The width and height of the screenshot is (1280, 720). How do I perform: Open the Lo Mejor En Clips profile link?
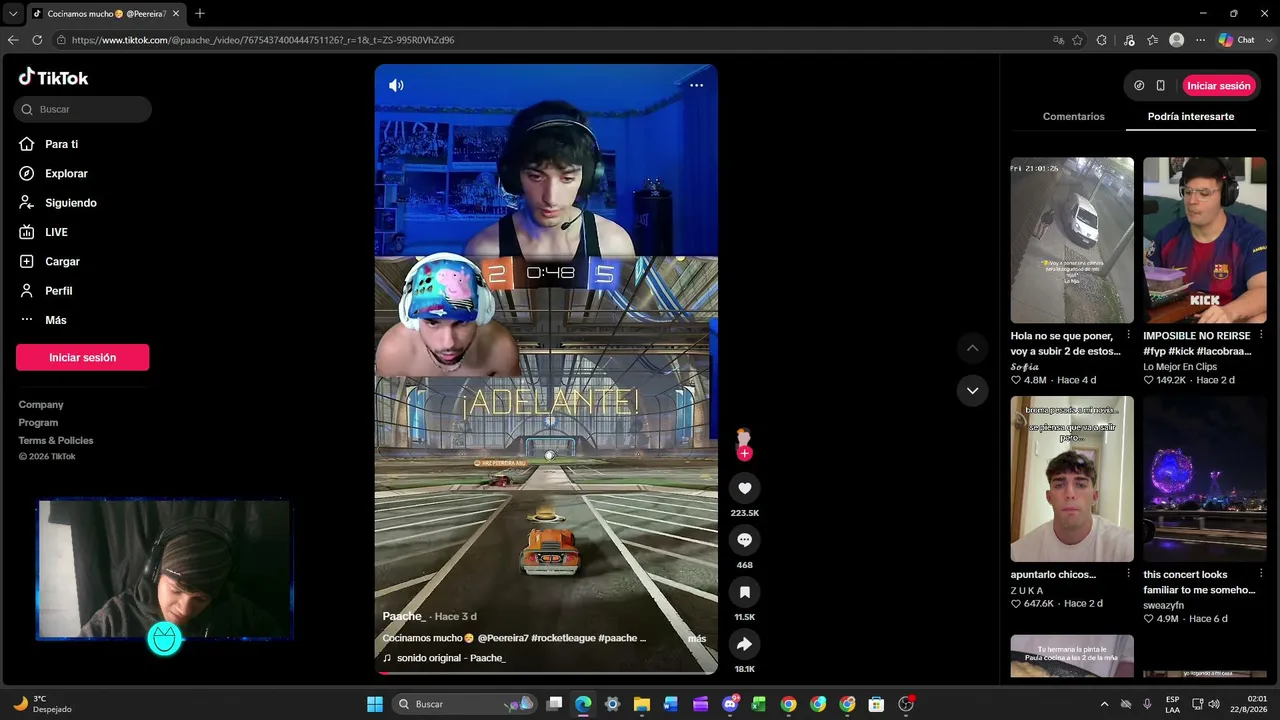click(x=1180, y=367)
